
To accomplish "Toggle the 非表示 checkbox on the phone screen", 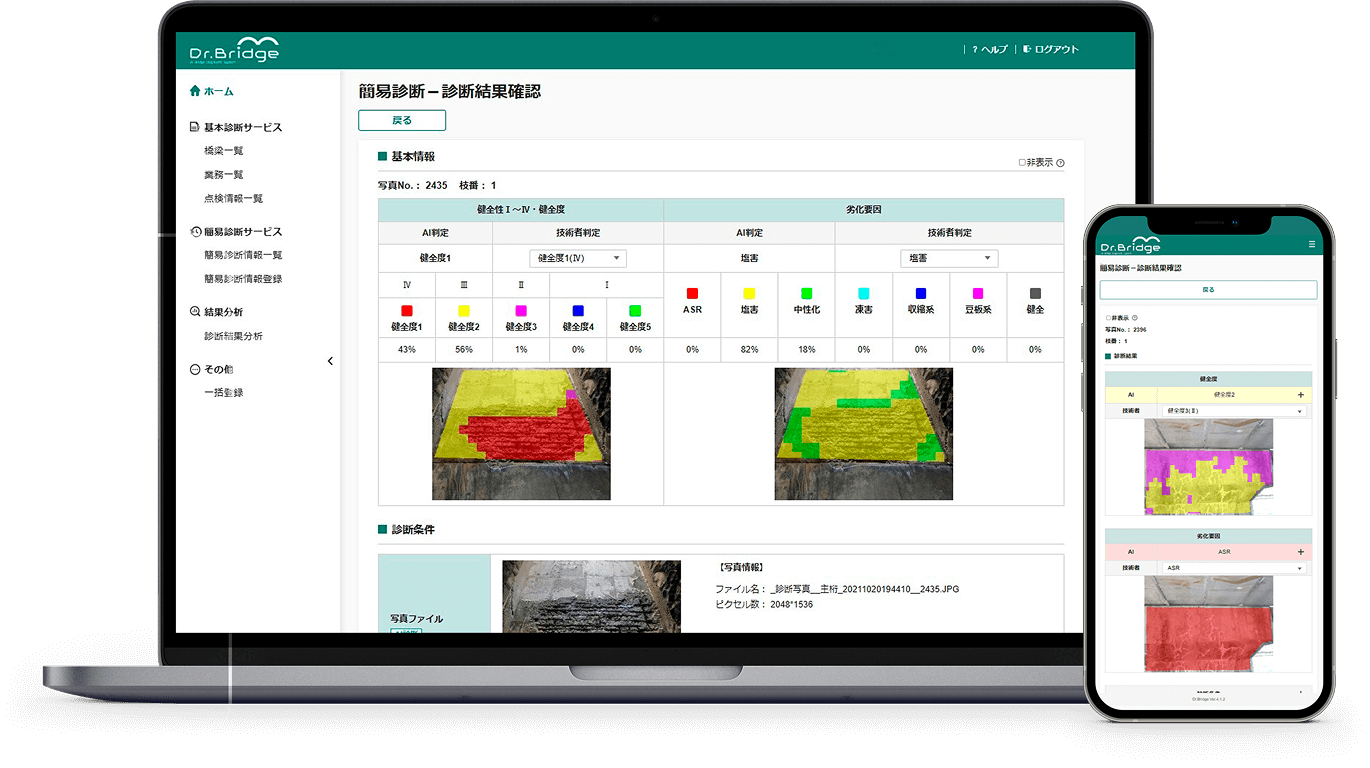I will tap(1107, 318).
